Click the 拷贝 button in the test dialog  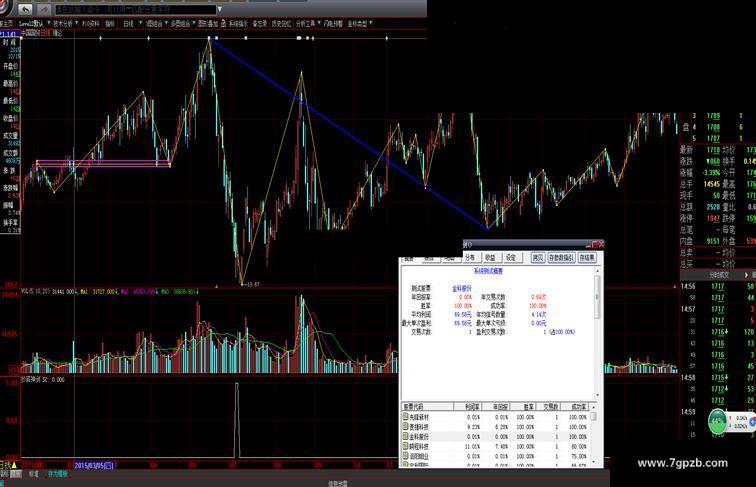(538, 258)
